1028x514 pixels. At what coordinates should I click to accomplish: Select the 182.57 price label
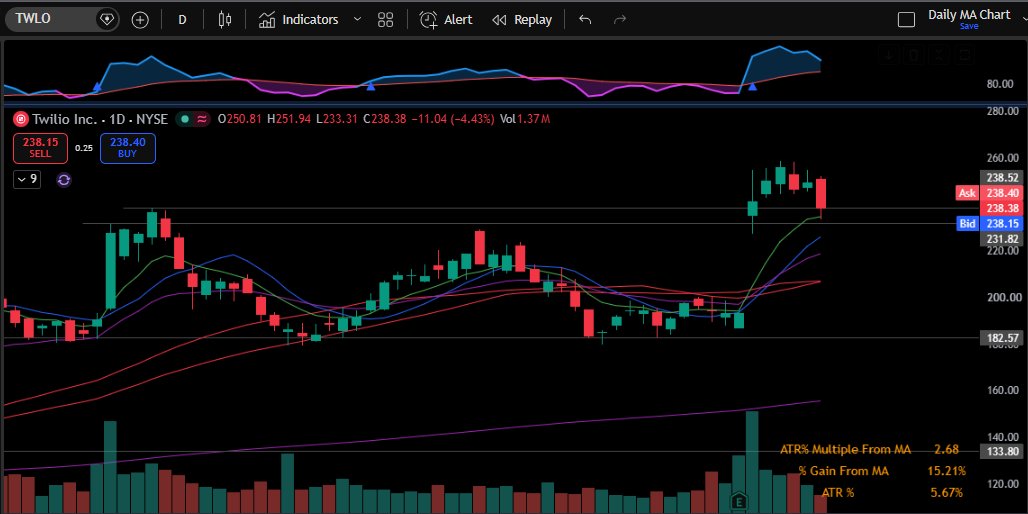point(1002,338)
